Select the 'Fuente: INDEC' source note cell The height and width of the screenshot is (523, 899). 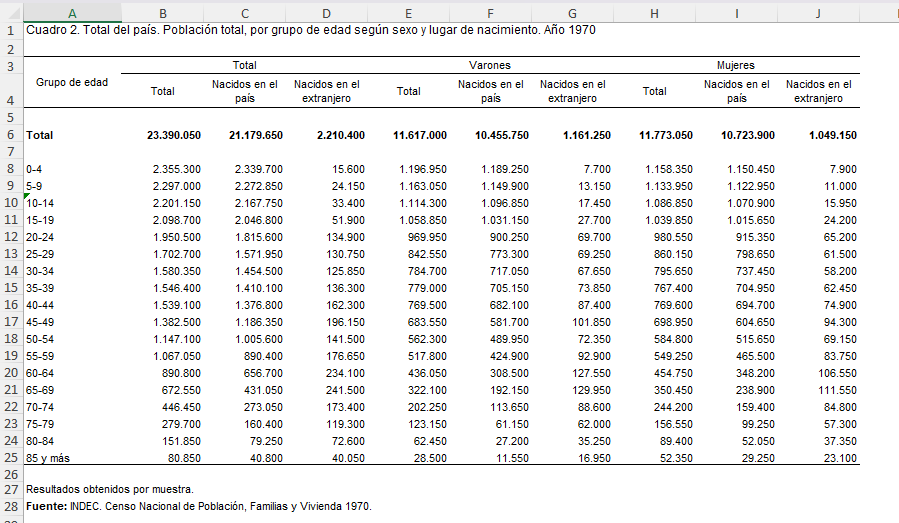pos(198,506)
